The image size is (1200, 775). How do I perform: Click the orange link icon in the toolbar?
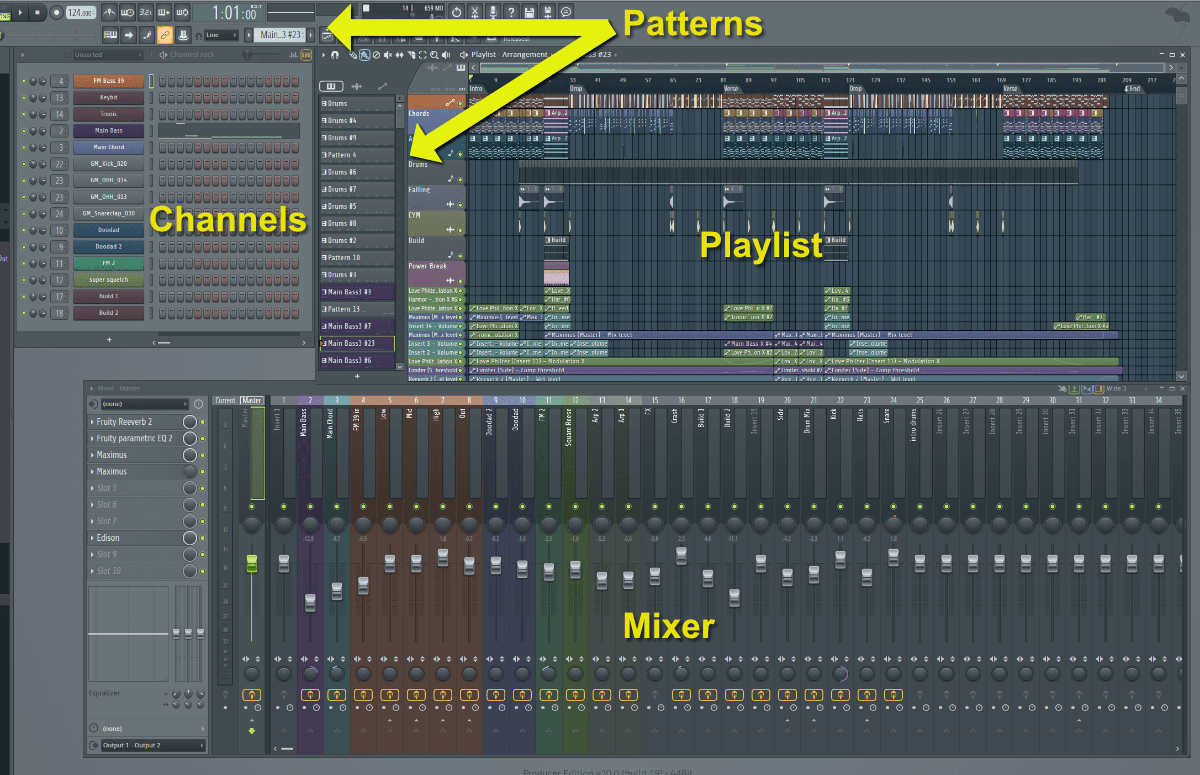pos(165,36)
